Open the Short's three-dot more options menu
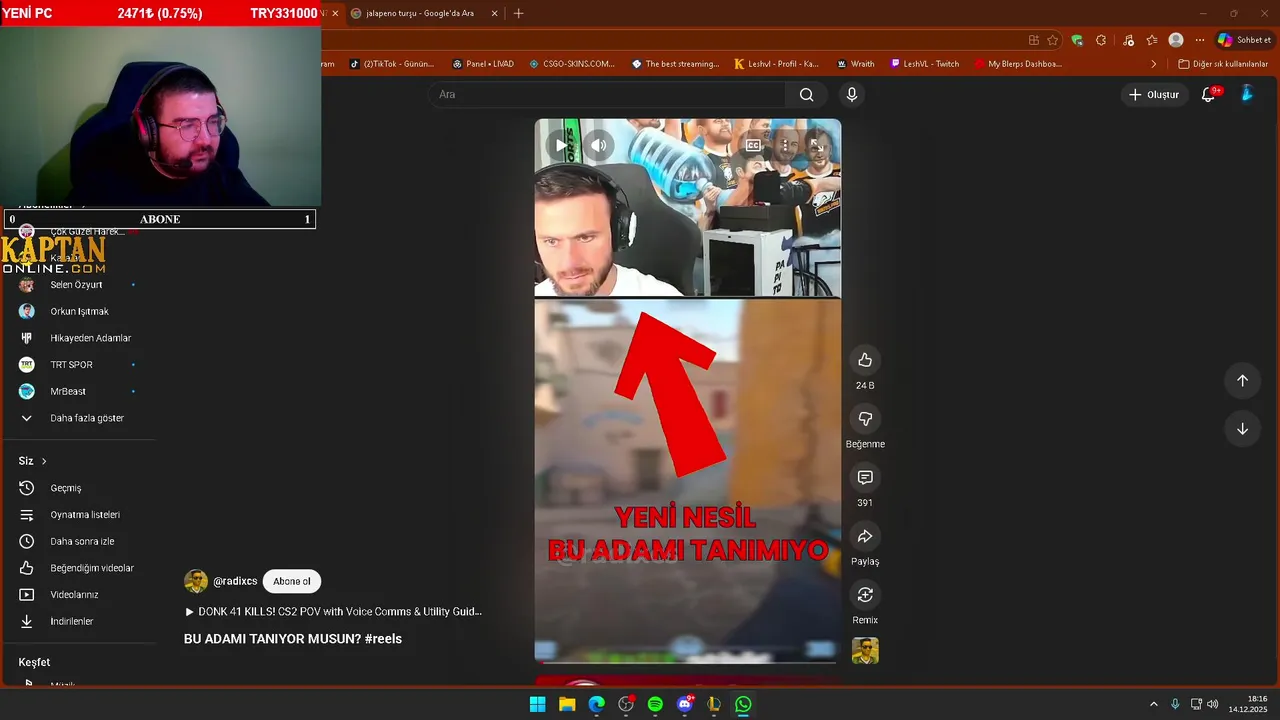This screenshot has width=1280, height=720. pos(785,145)
